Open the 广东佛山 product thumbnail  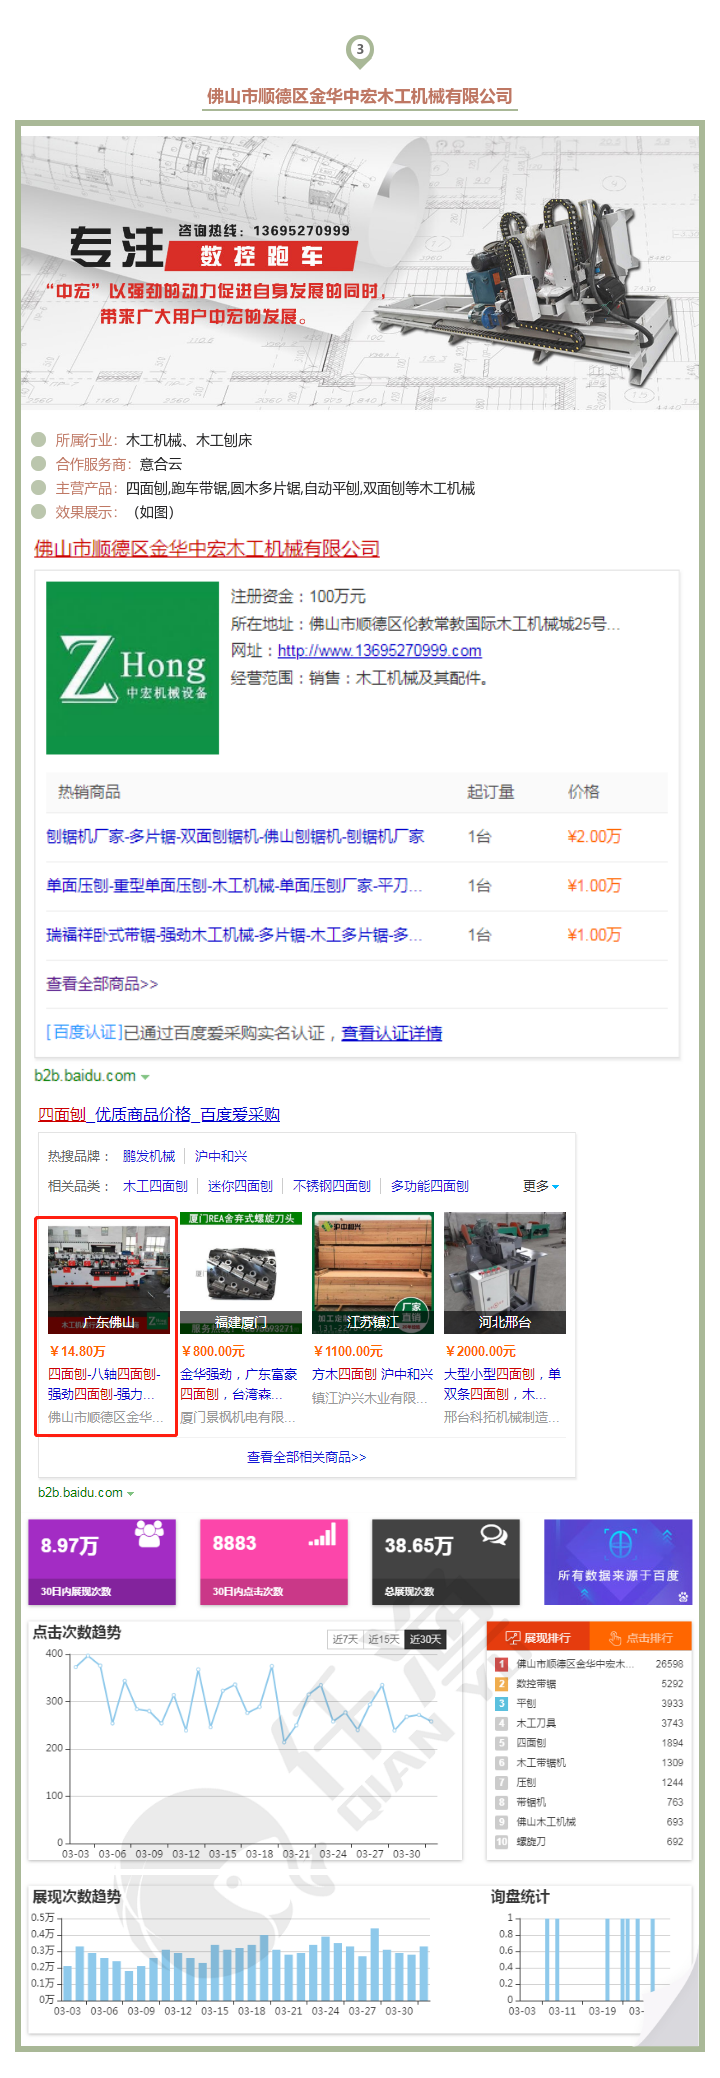108,1279
